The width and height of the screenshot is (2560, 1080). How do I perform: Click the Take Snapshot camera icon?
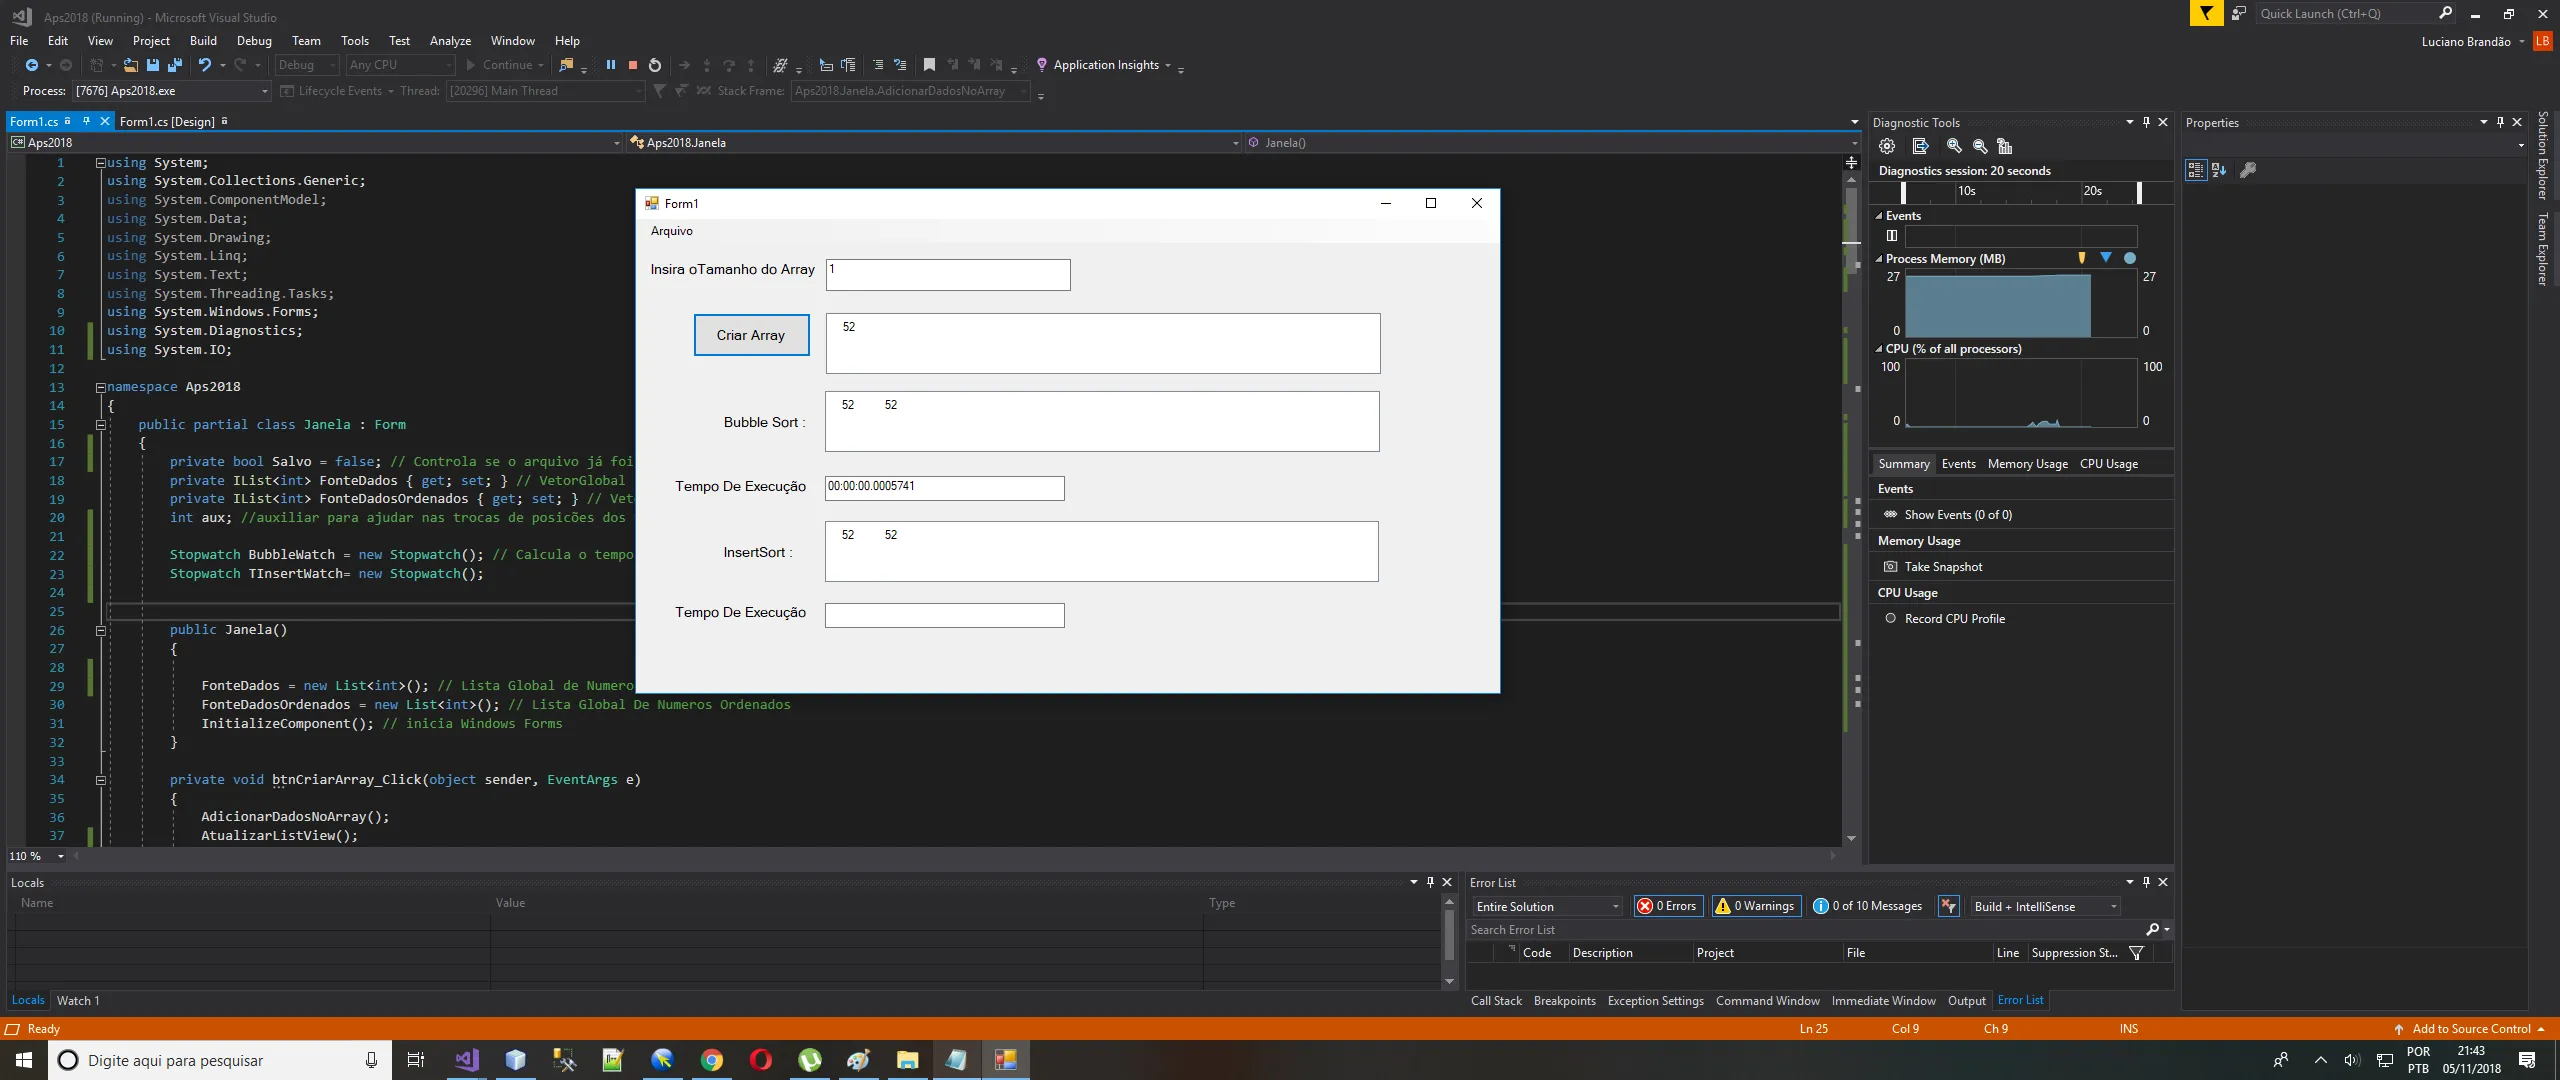click(x=1890, y=567)
